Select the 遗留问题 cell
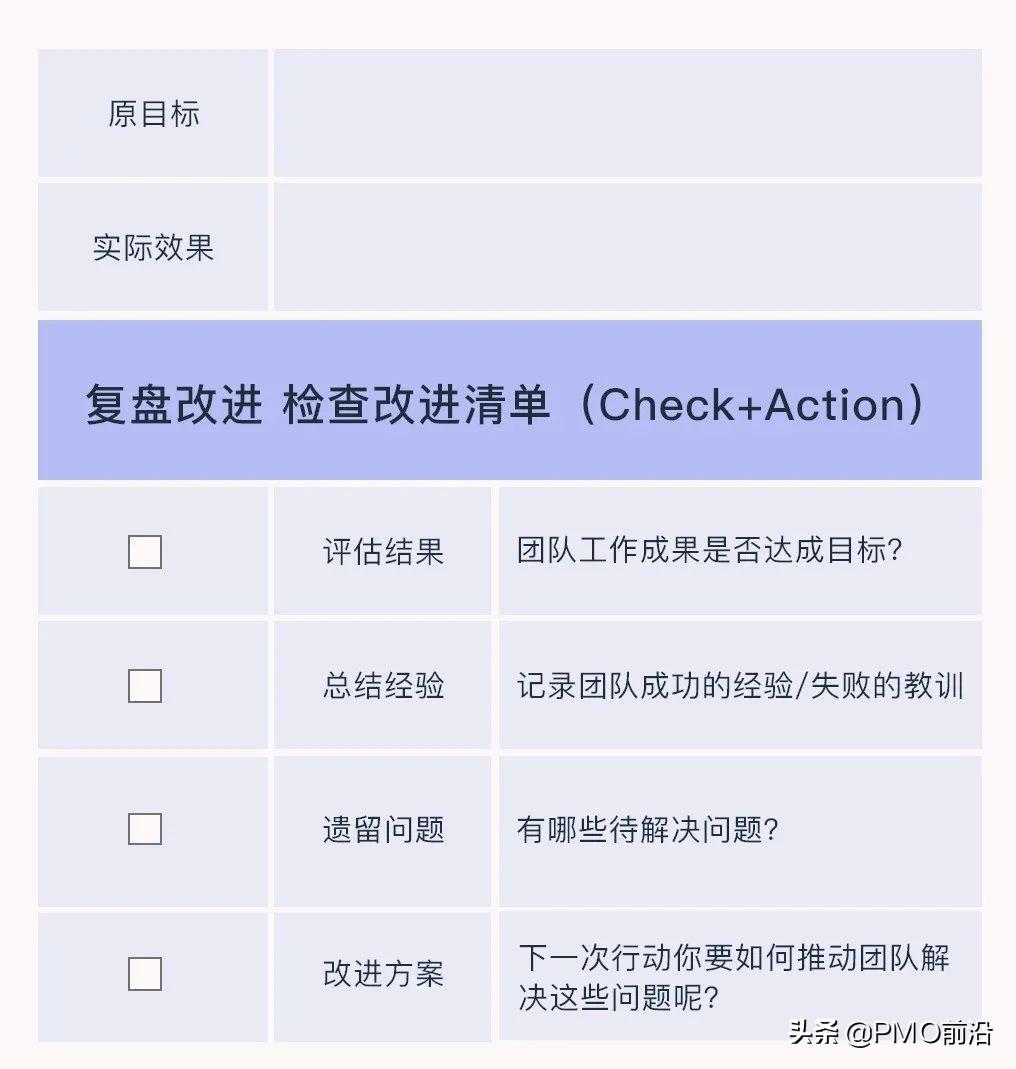Viewport: 1016px width, 1069px height. 383,831
